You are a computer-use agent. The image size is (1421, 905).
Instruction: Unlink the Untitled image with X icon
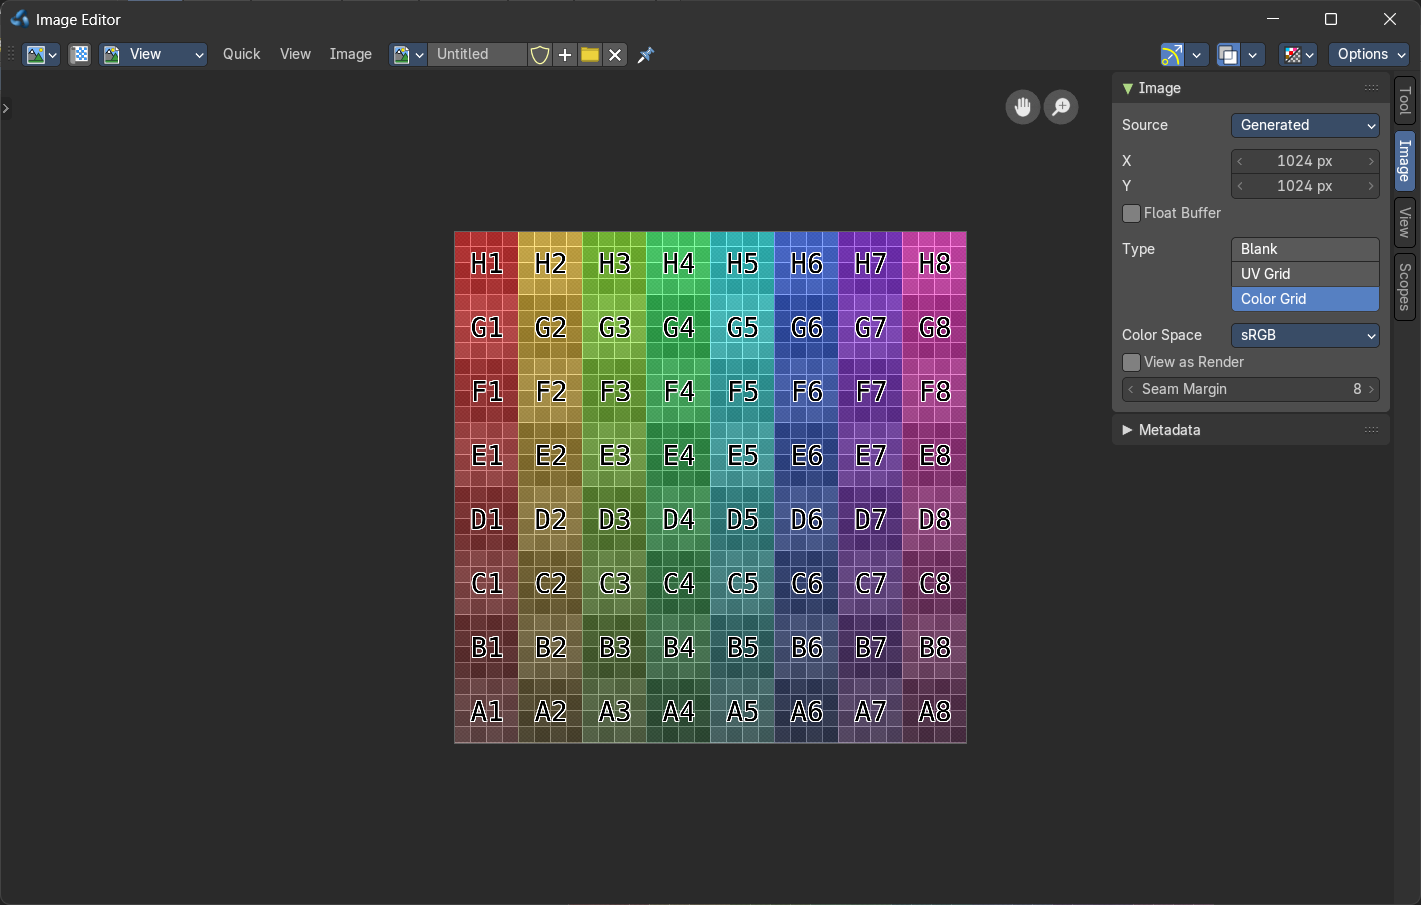pyautogui.click(x=615, y=55)
